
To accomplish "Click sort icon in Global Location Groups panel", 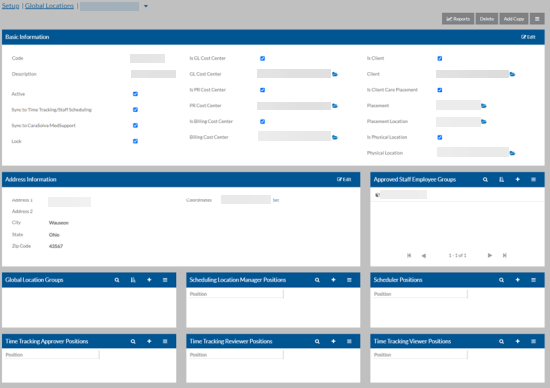I will [x=133, y=280].
